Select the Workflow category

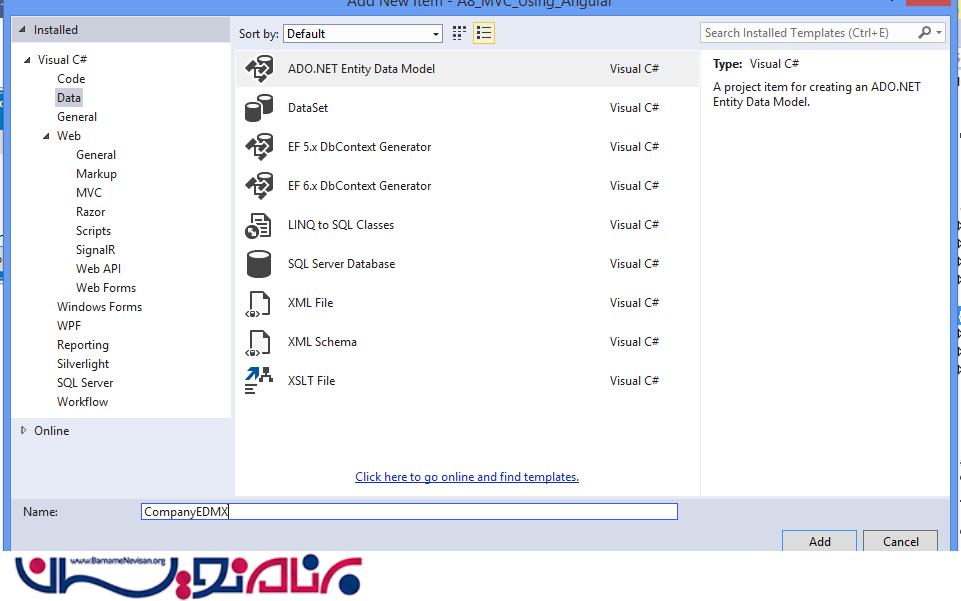(x=82, y=401)
